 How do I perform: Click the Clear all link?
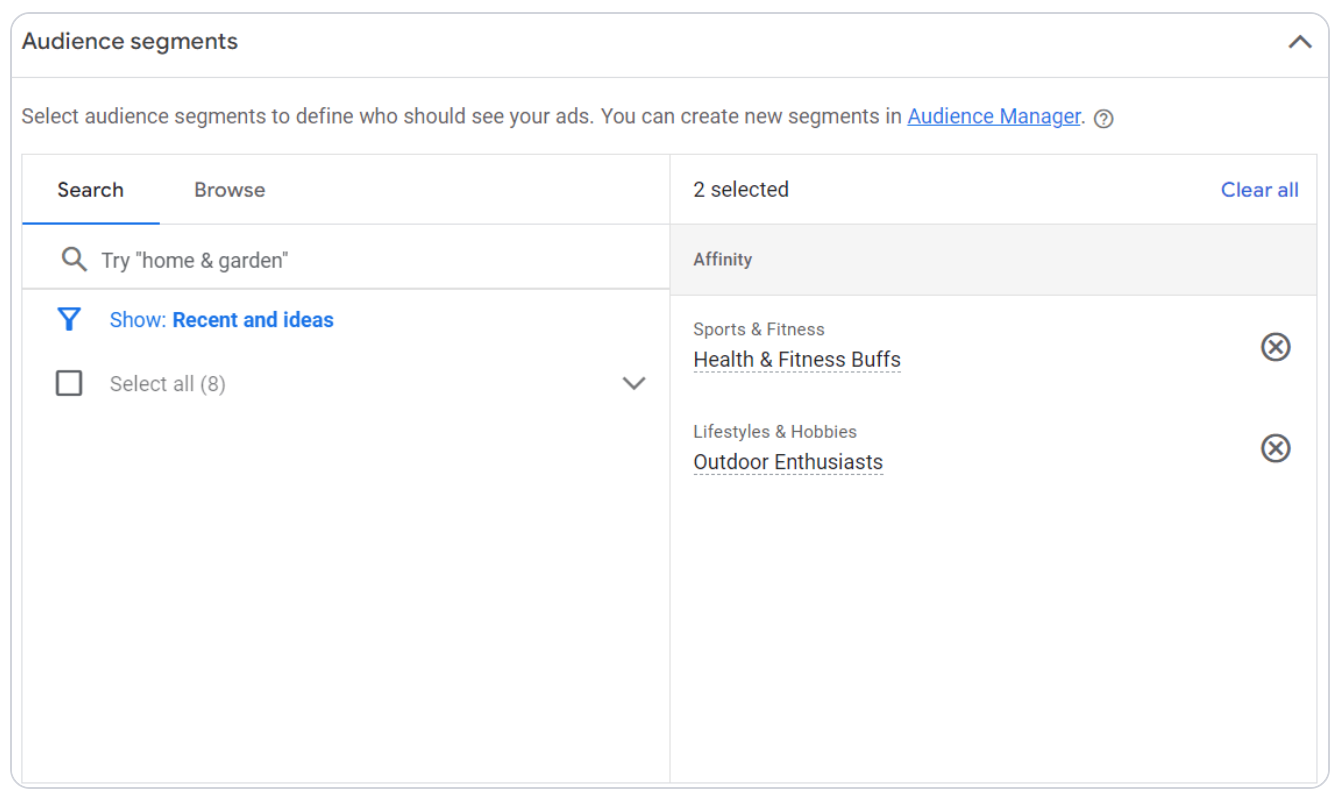(1259, 189)
